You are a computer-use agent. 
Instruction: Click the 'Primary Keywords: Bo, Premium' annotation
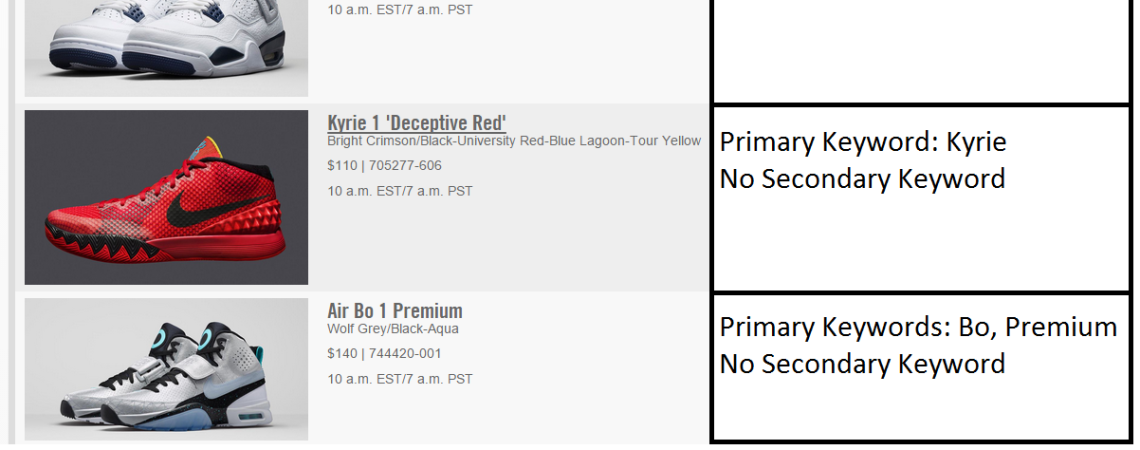pos(918,327)
